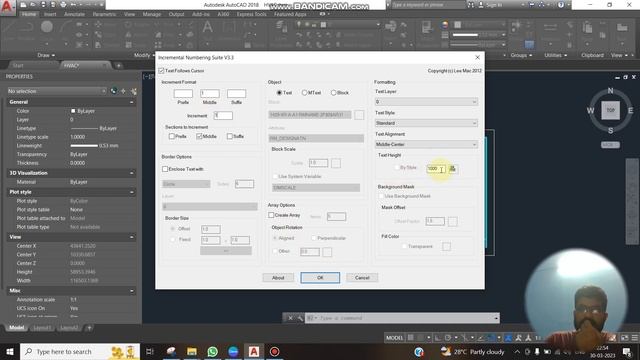
Task: Open Windows Start menu
Action: pos(9,351)
